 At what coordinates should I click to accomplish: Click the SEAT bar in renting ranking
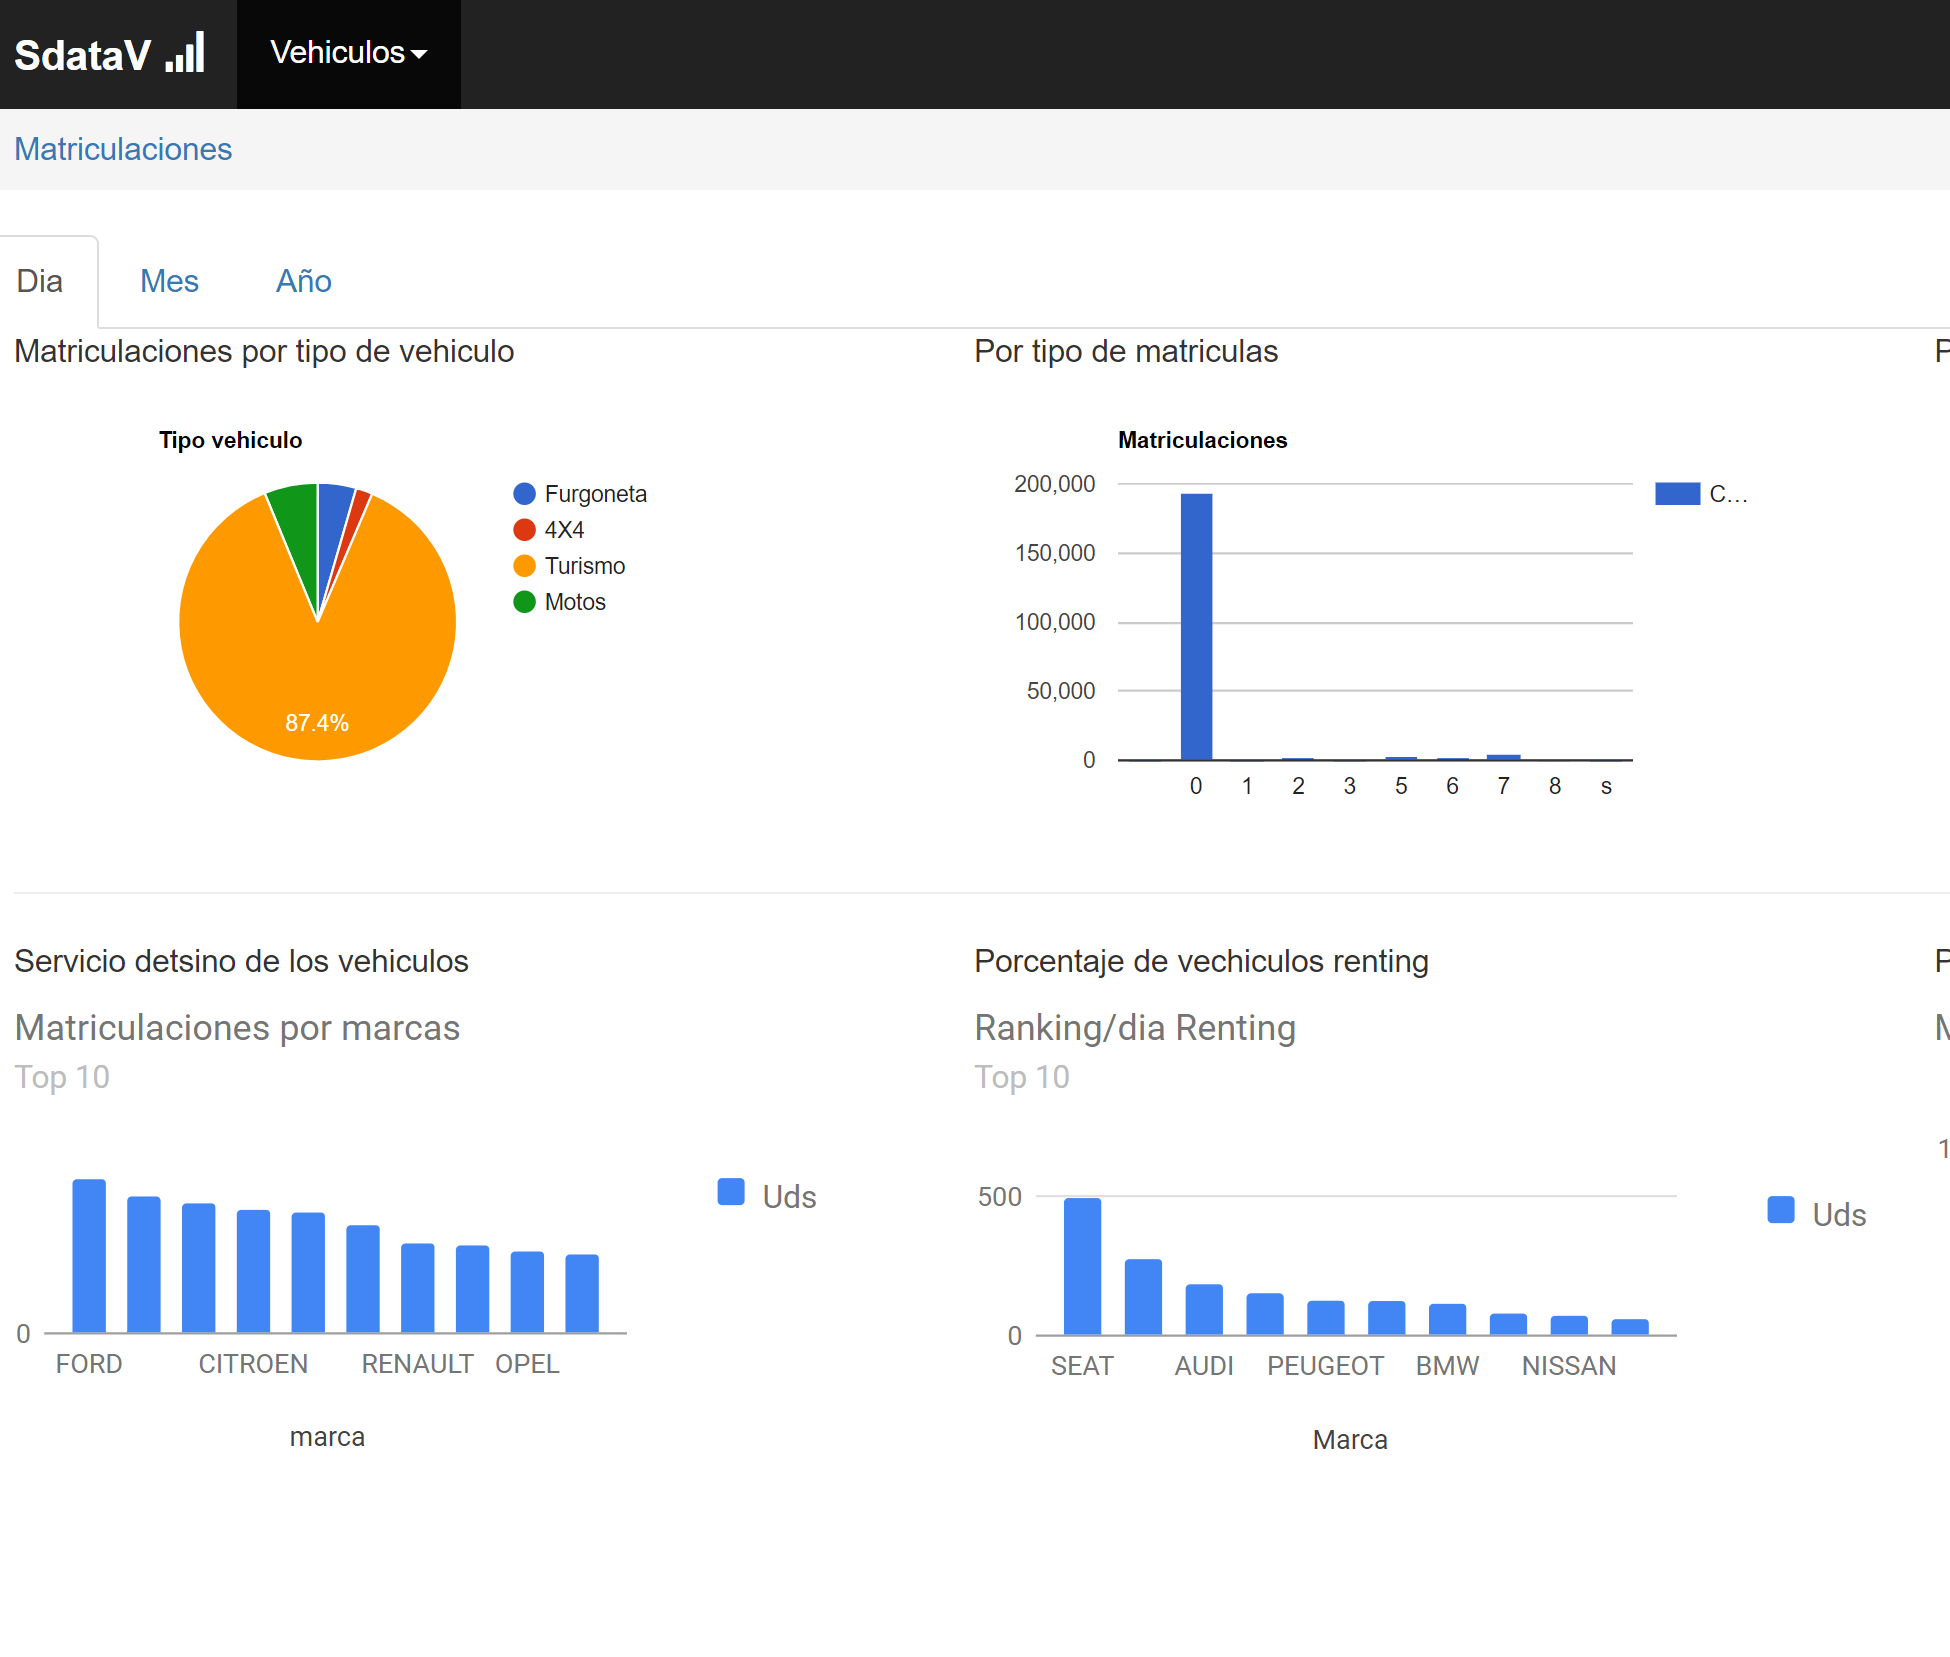tap(1082, 1266)
